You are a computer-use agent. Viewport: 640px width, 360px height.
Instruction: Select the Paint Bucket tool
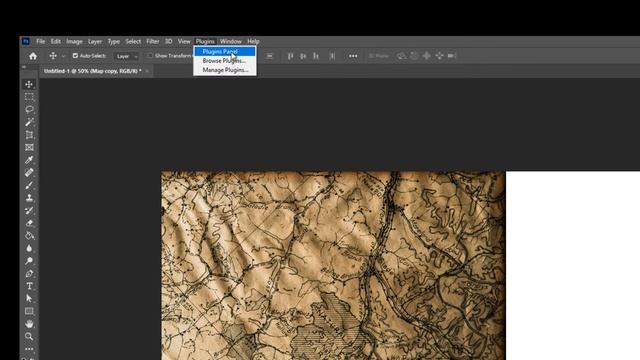29,236
